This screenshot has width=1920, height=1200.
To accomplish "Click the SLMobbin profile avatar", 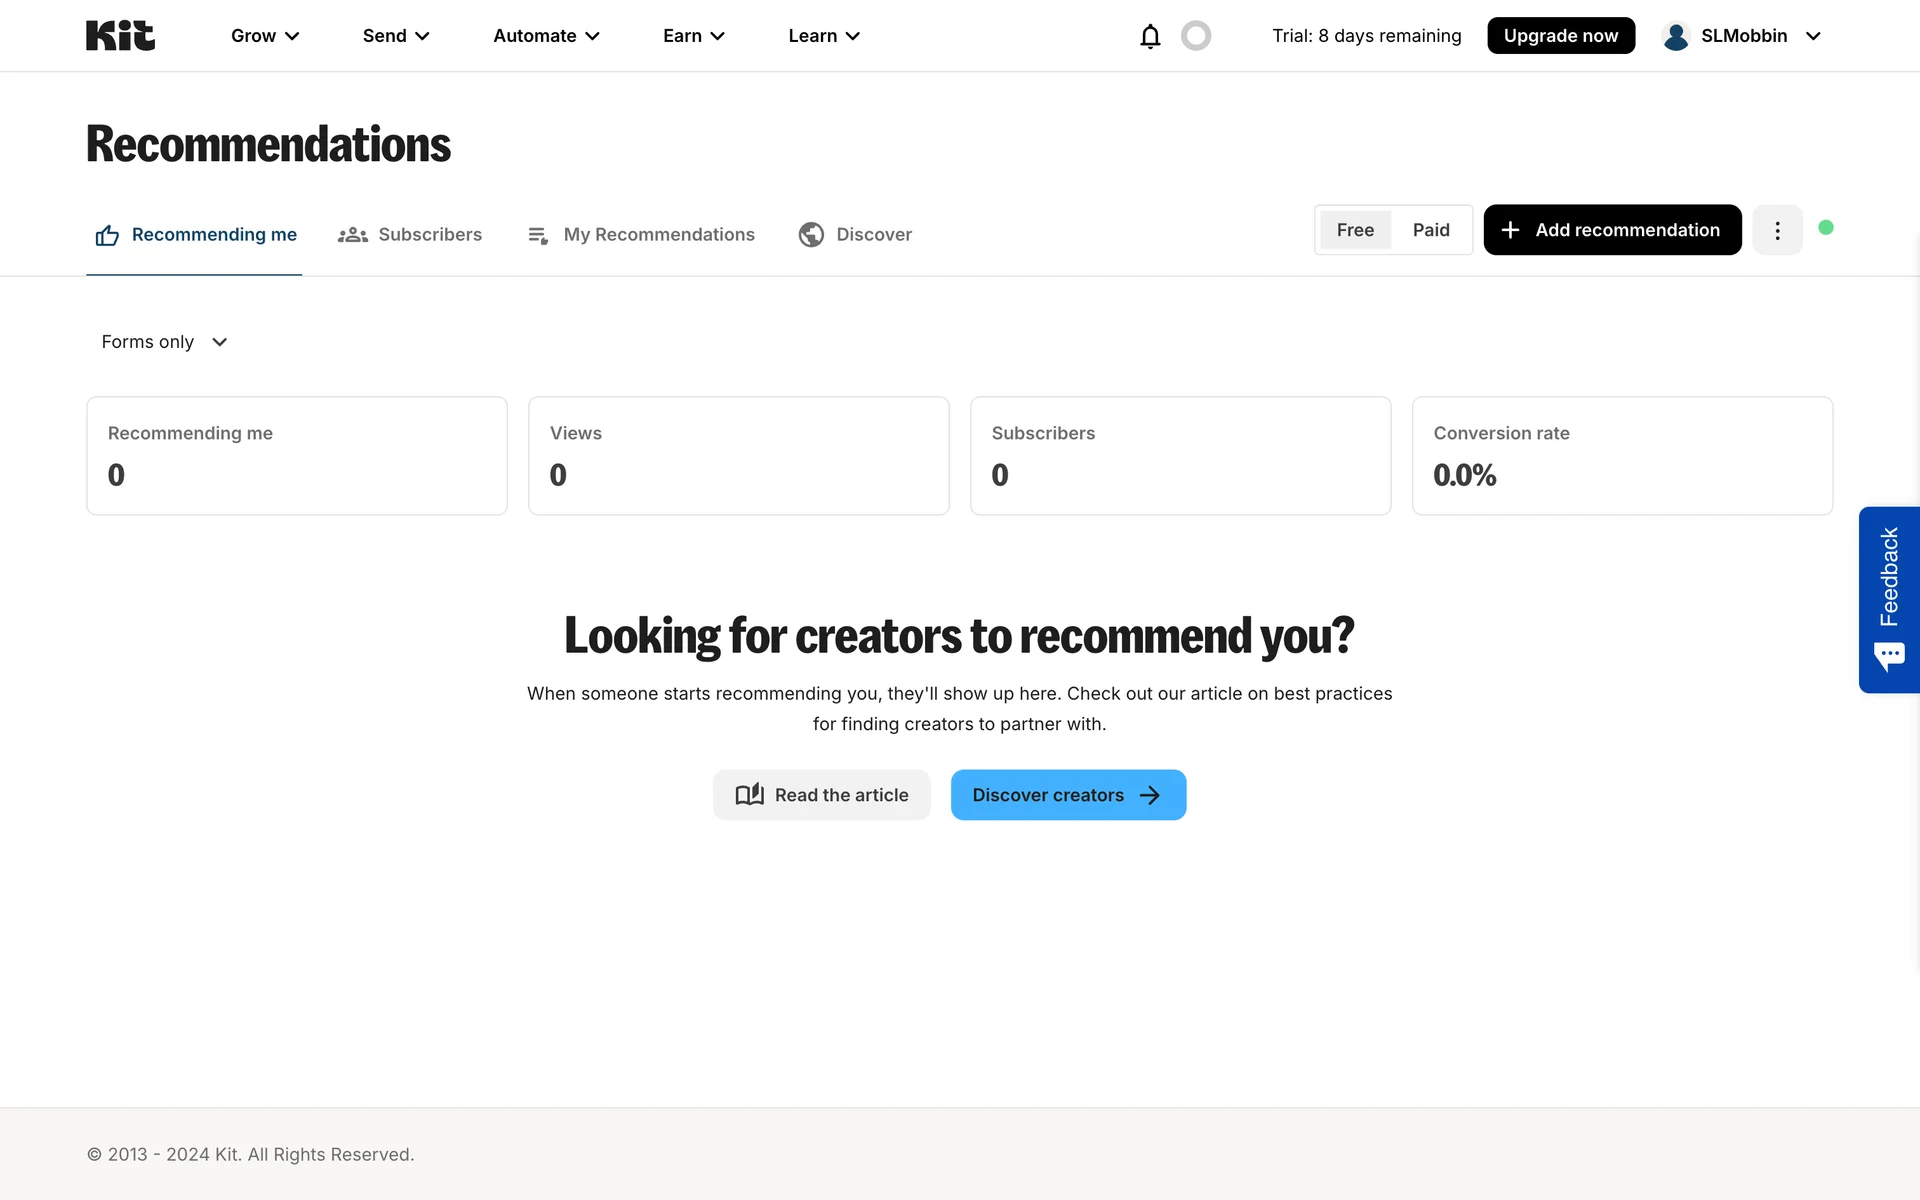I will (1676, 36).
